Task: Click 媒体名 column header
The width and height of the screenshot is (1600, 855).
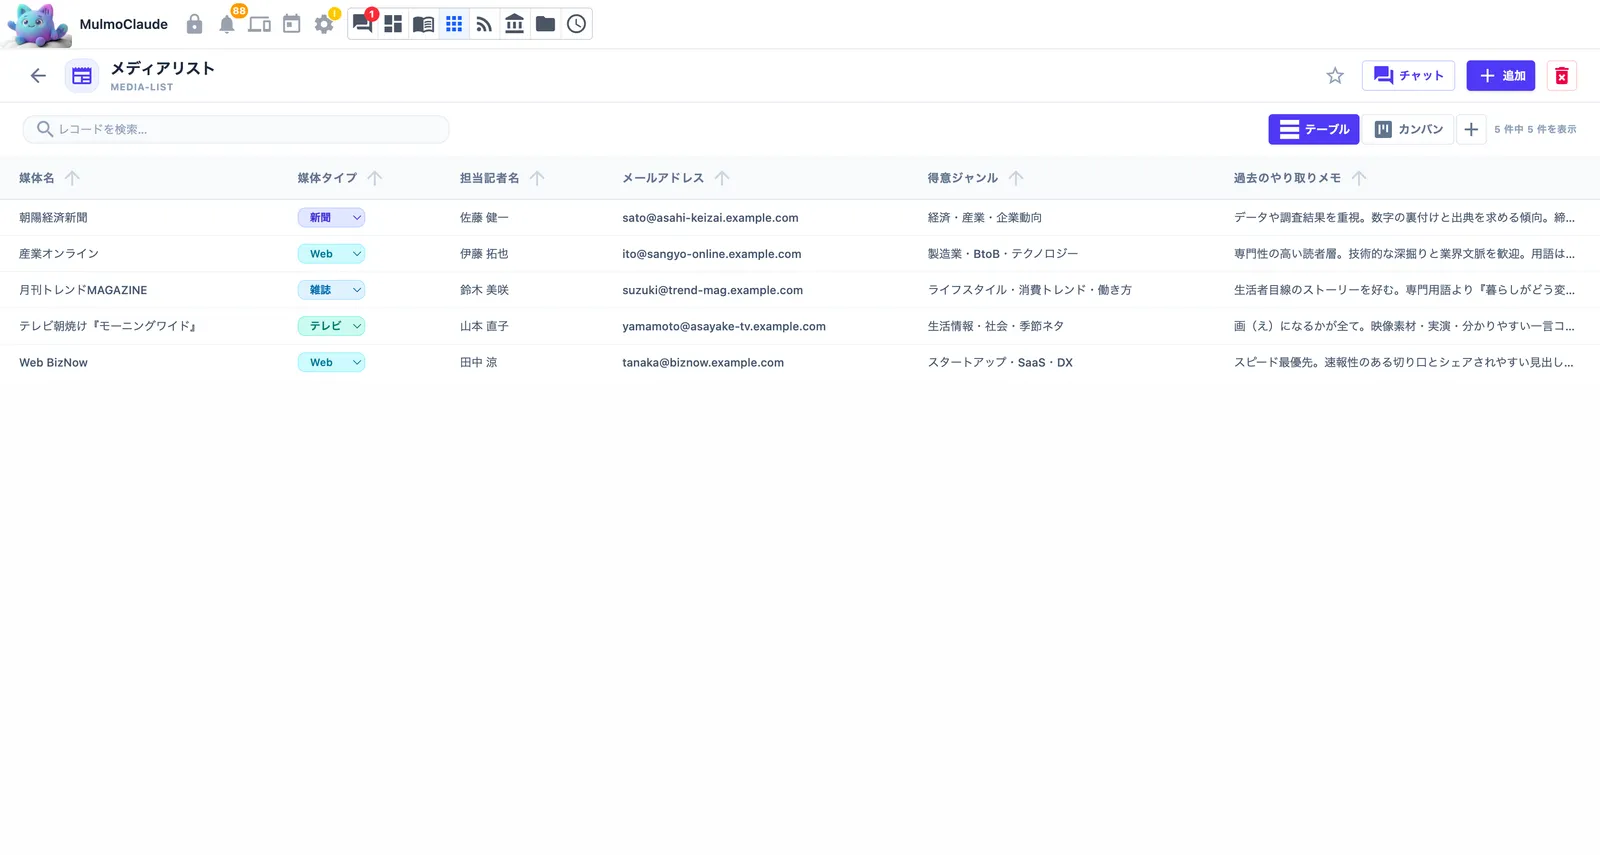Action: click(37, 178)
